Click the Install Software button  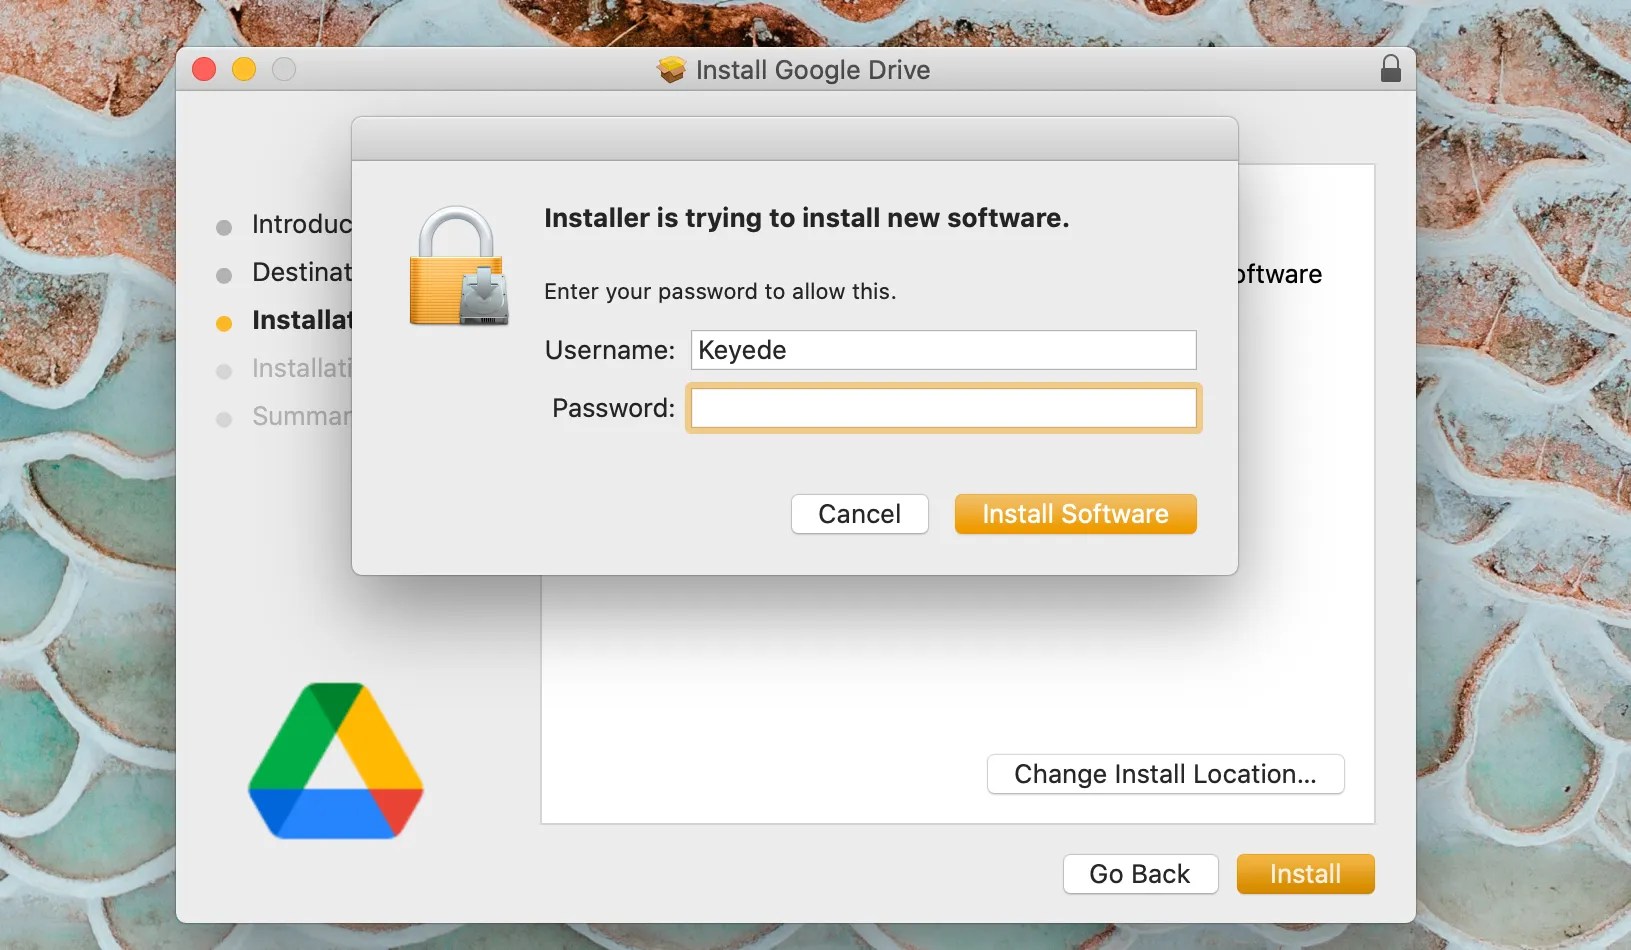tap(1075, 514)
